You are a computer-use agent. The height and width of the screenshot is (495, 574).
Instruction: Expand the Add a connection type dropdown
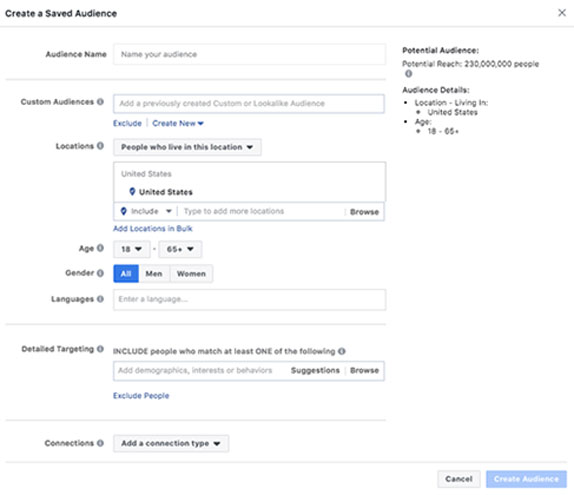coord(171,443)
